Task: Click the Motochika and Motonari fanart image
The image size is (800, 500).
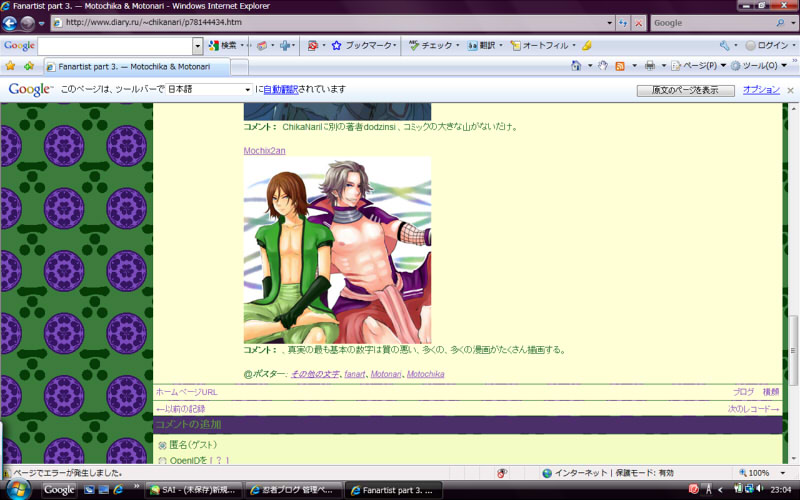Action: pyautogui.click(x=337, y=249)
